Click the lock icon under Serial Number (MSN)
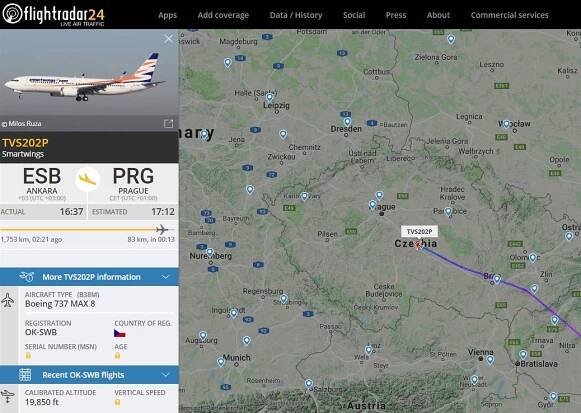The image size is (581, 413). (28, 356)
